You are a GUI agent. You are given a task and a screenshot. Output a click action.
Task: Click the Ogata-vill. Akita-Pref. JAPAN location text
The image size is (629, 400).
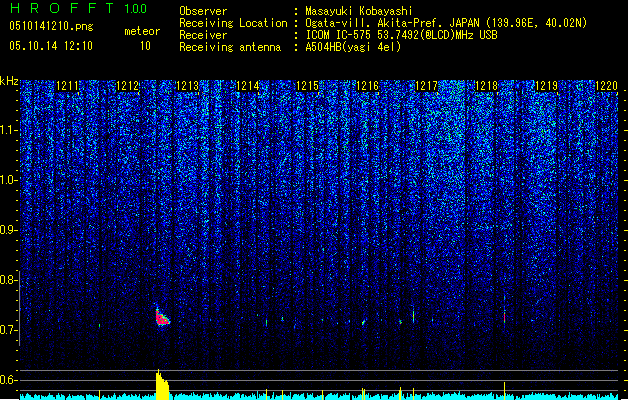[x=446, y=23]
